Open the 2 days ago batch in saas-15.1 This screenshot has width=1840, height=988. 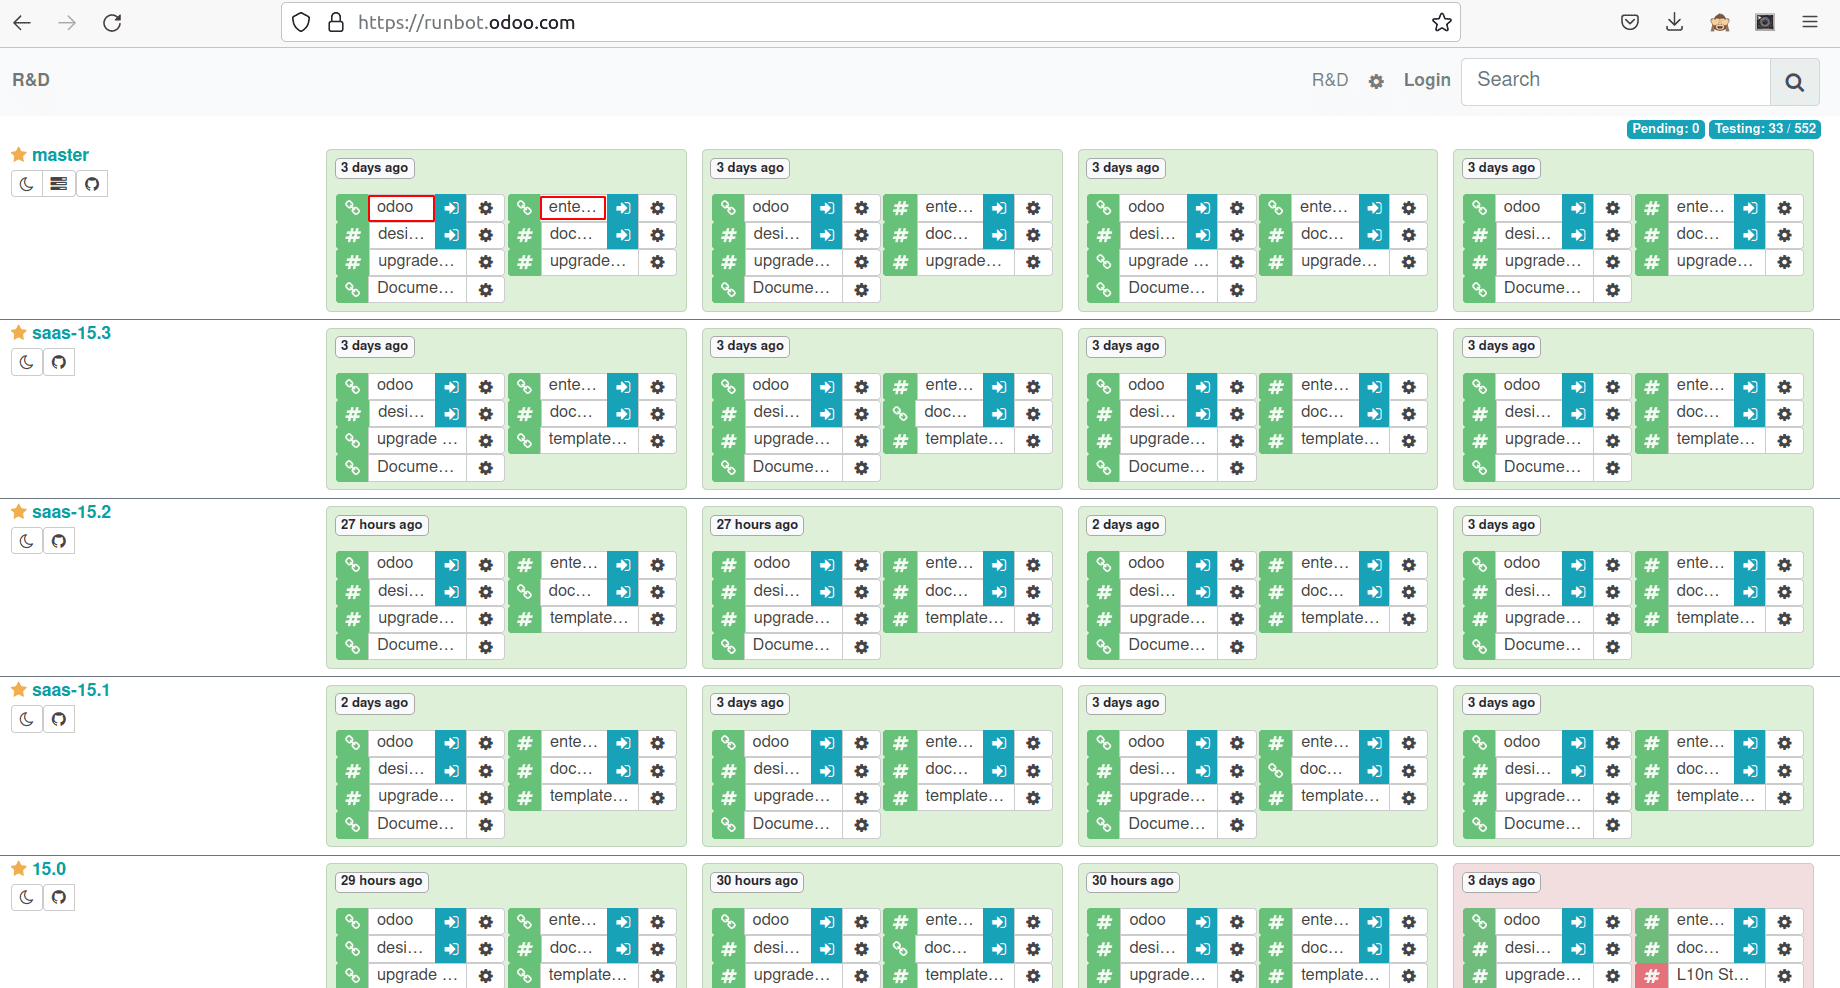pos(374,703)
